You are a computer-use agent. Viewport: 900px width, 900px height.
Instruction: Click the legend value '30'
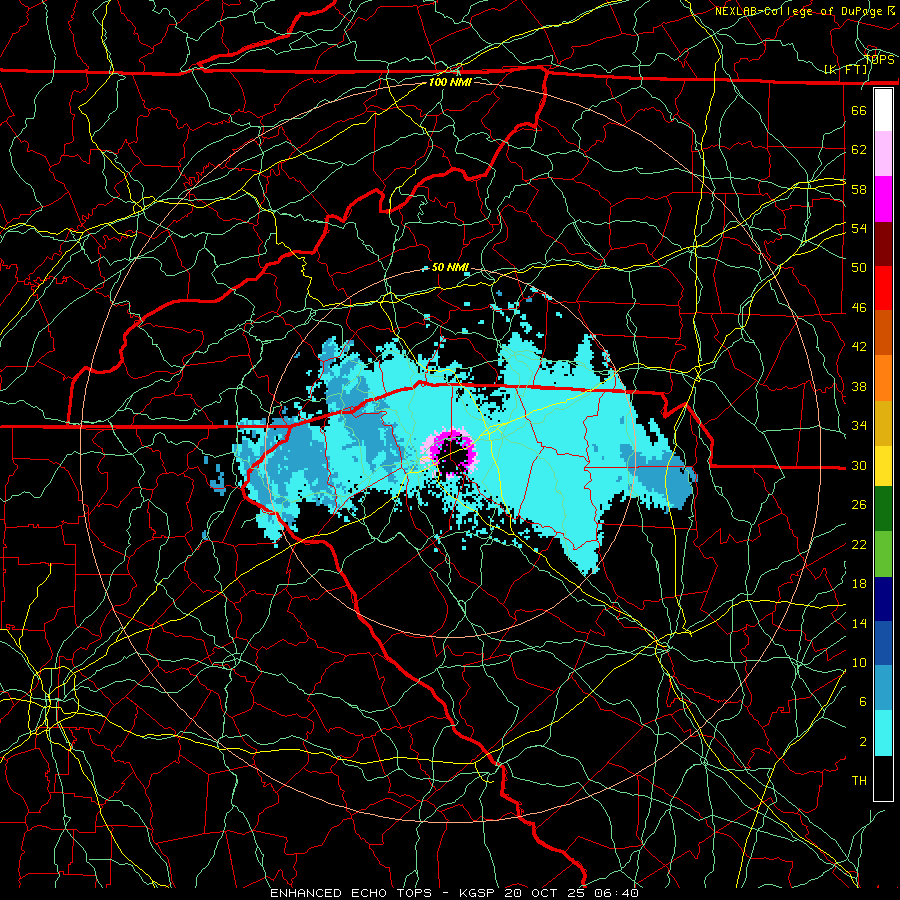[x=859, y=465]
